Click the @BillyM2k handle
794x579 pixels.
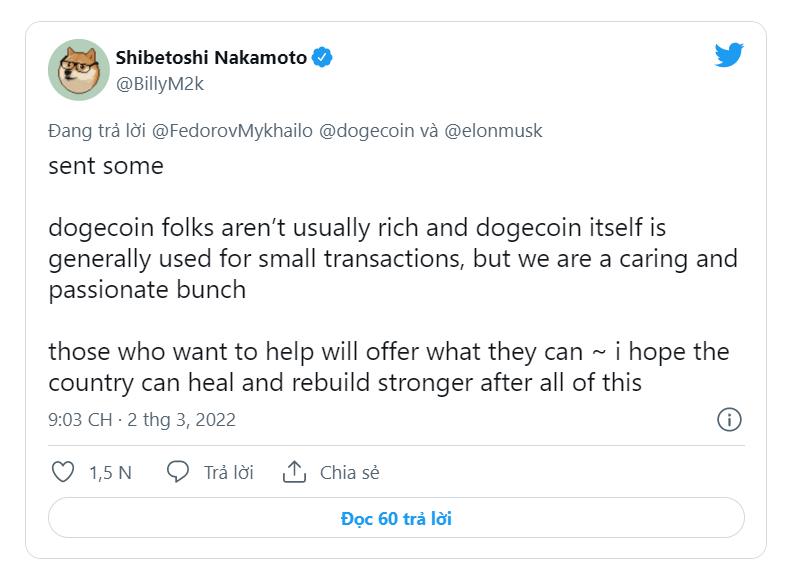[160, 84]
